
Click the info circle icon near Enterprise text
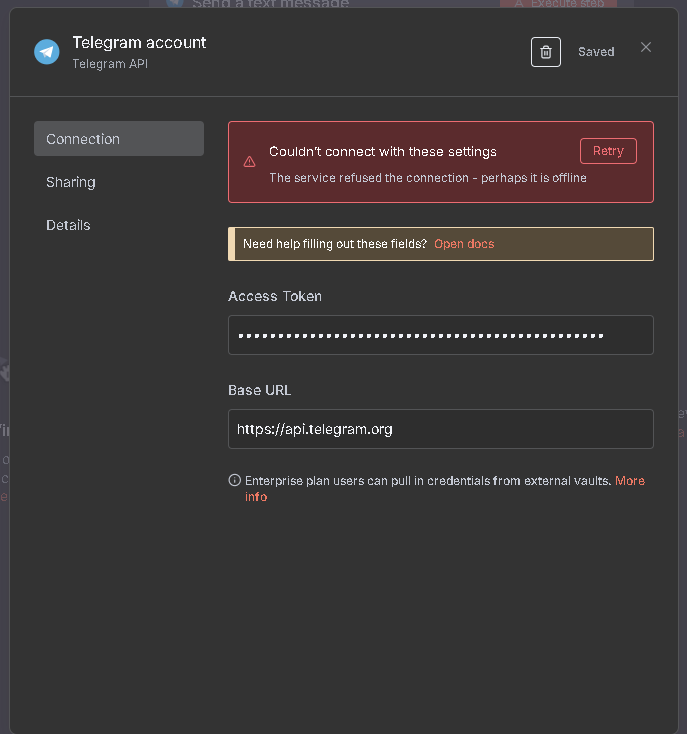(235, 481)
